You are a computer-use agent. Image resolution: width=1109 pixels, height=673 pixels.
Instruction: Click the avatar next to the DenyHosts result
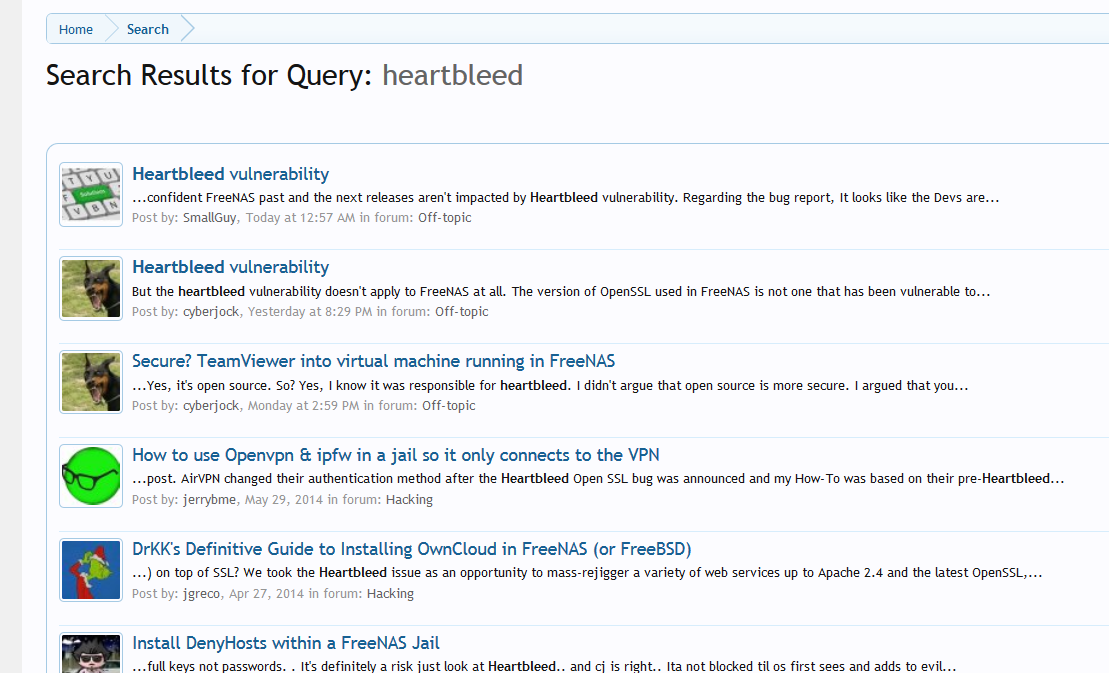coord(91,653)
